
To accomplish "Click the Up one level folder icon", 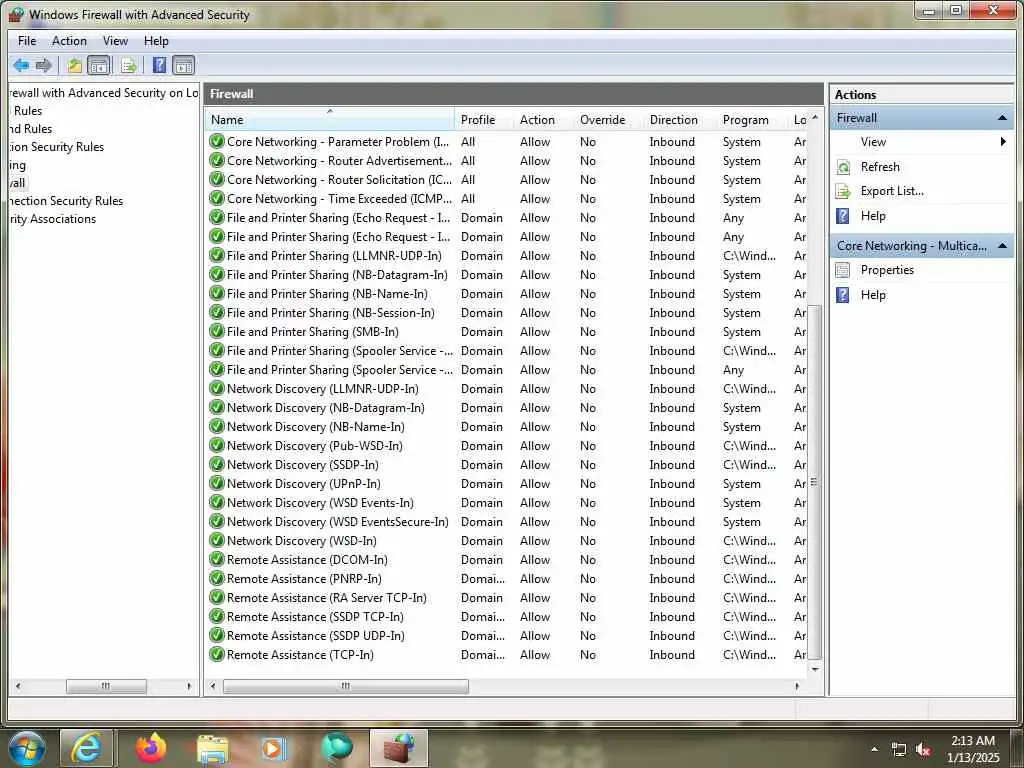I will [x=74, y=65].
